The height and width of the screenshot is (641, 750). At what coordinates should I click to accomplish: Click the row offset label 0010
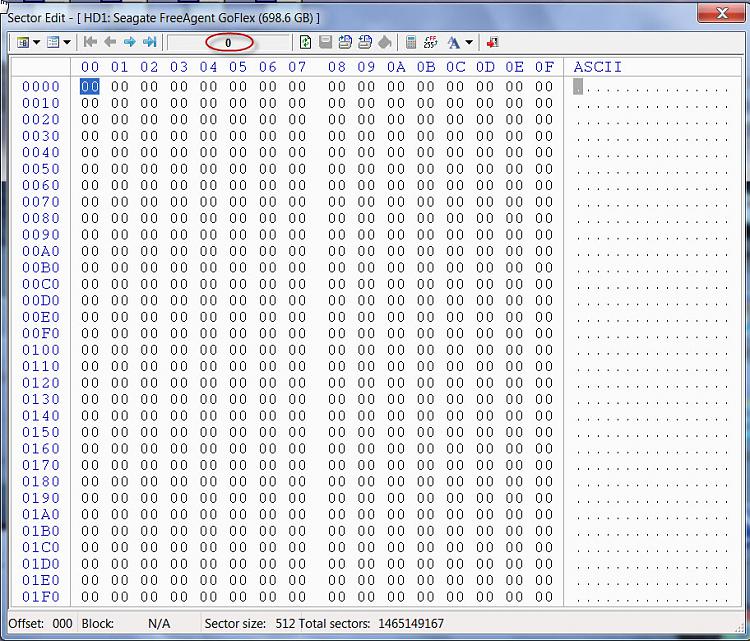pos(41,103)
